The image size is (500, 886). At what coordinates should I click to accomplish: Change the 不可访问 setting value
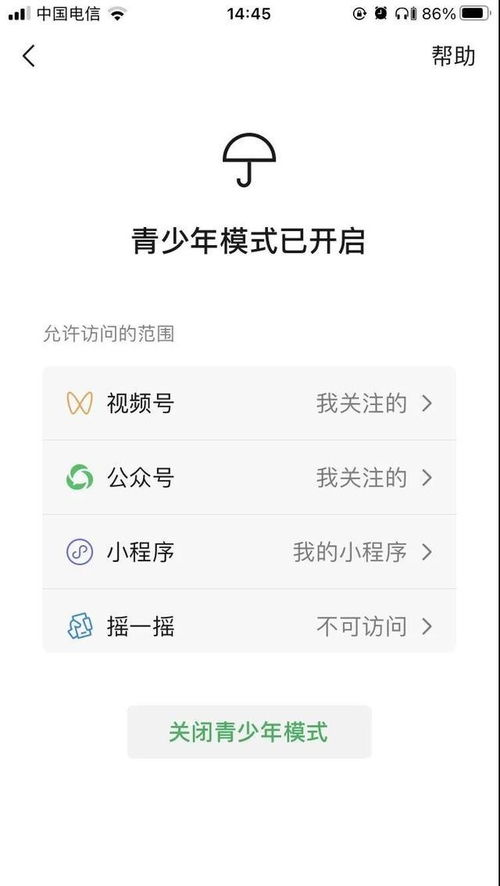point(362,627)
